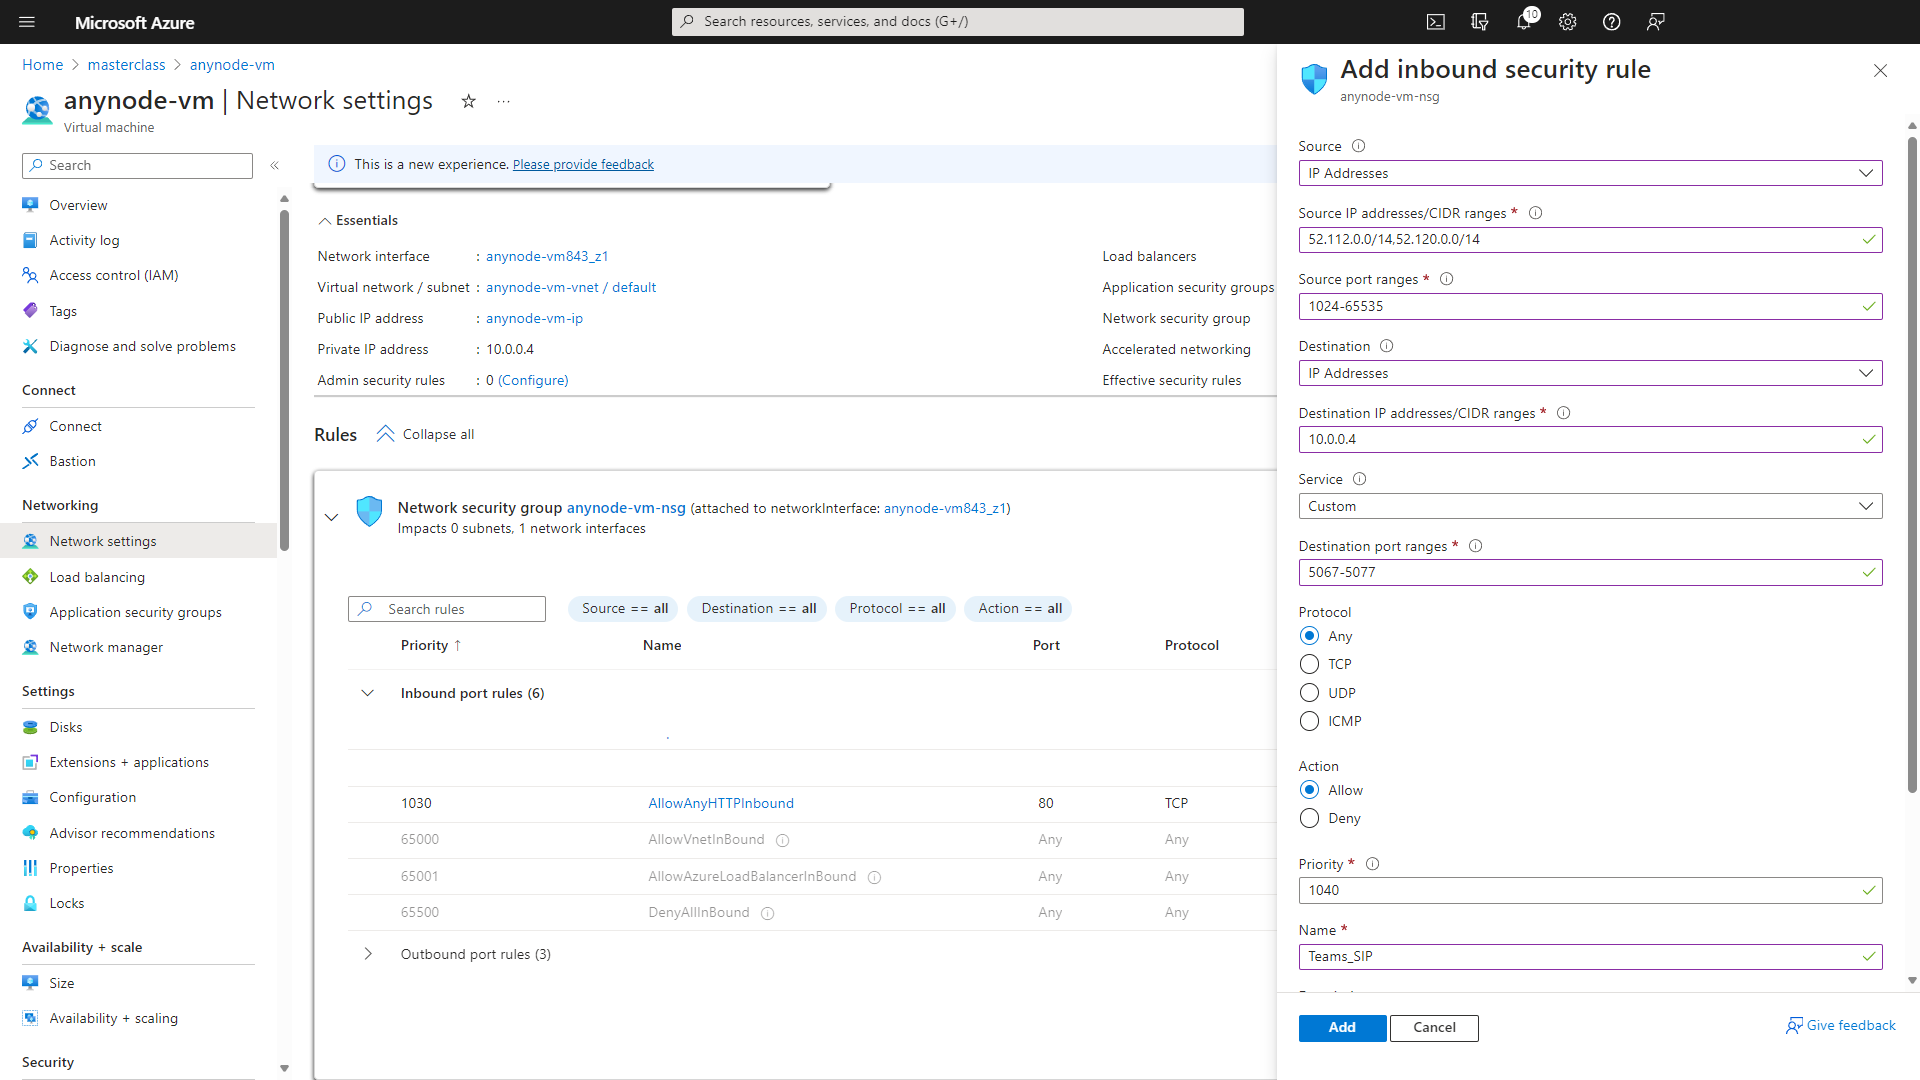Show info for DenyAllInBound rule
The width and height of the screenshot is (1920, 1080).
coord(768,913)
